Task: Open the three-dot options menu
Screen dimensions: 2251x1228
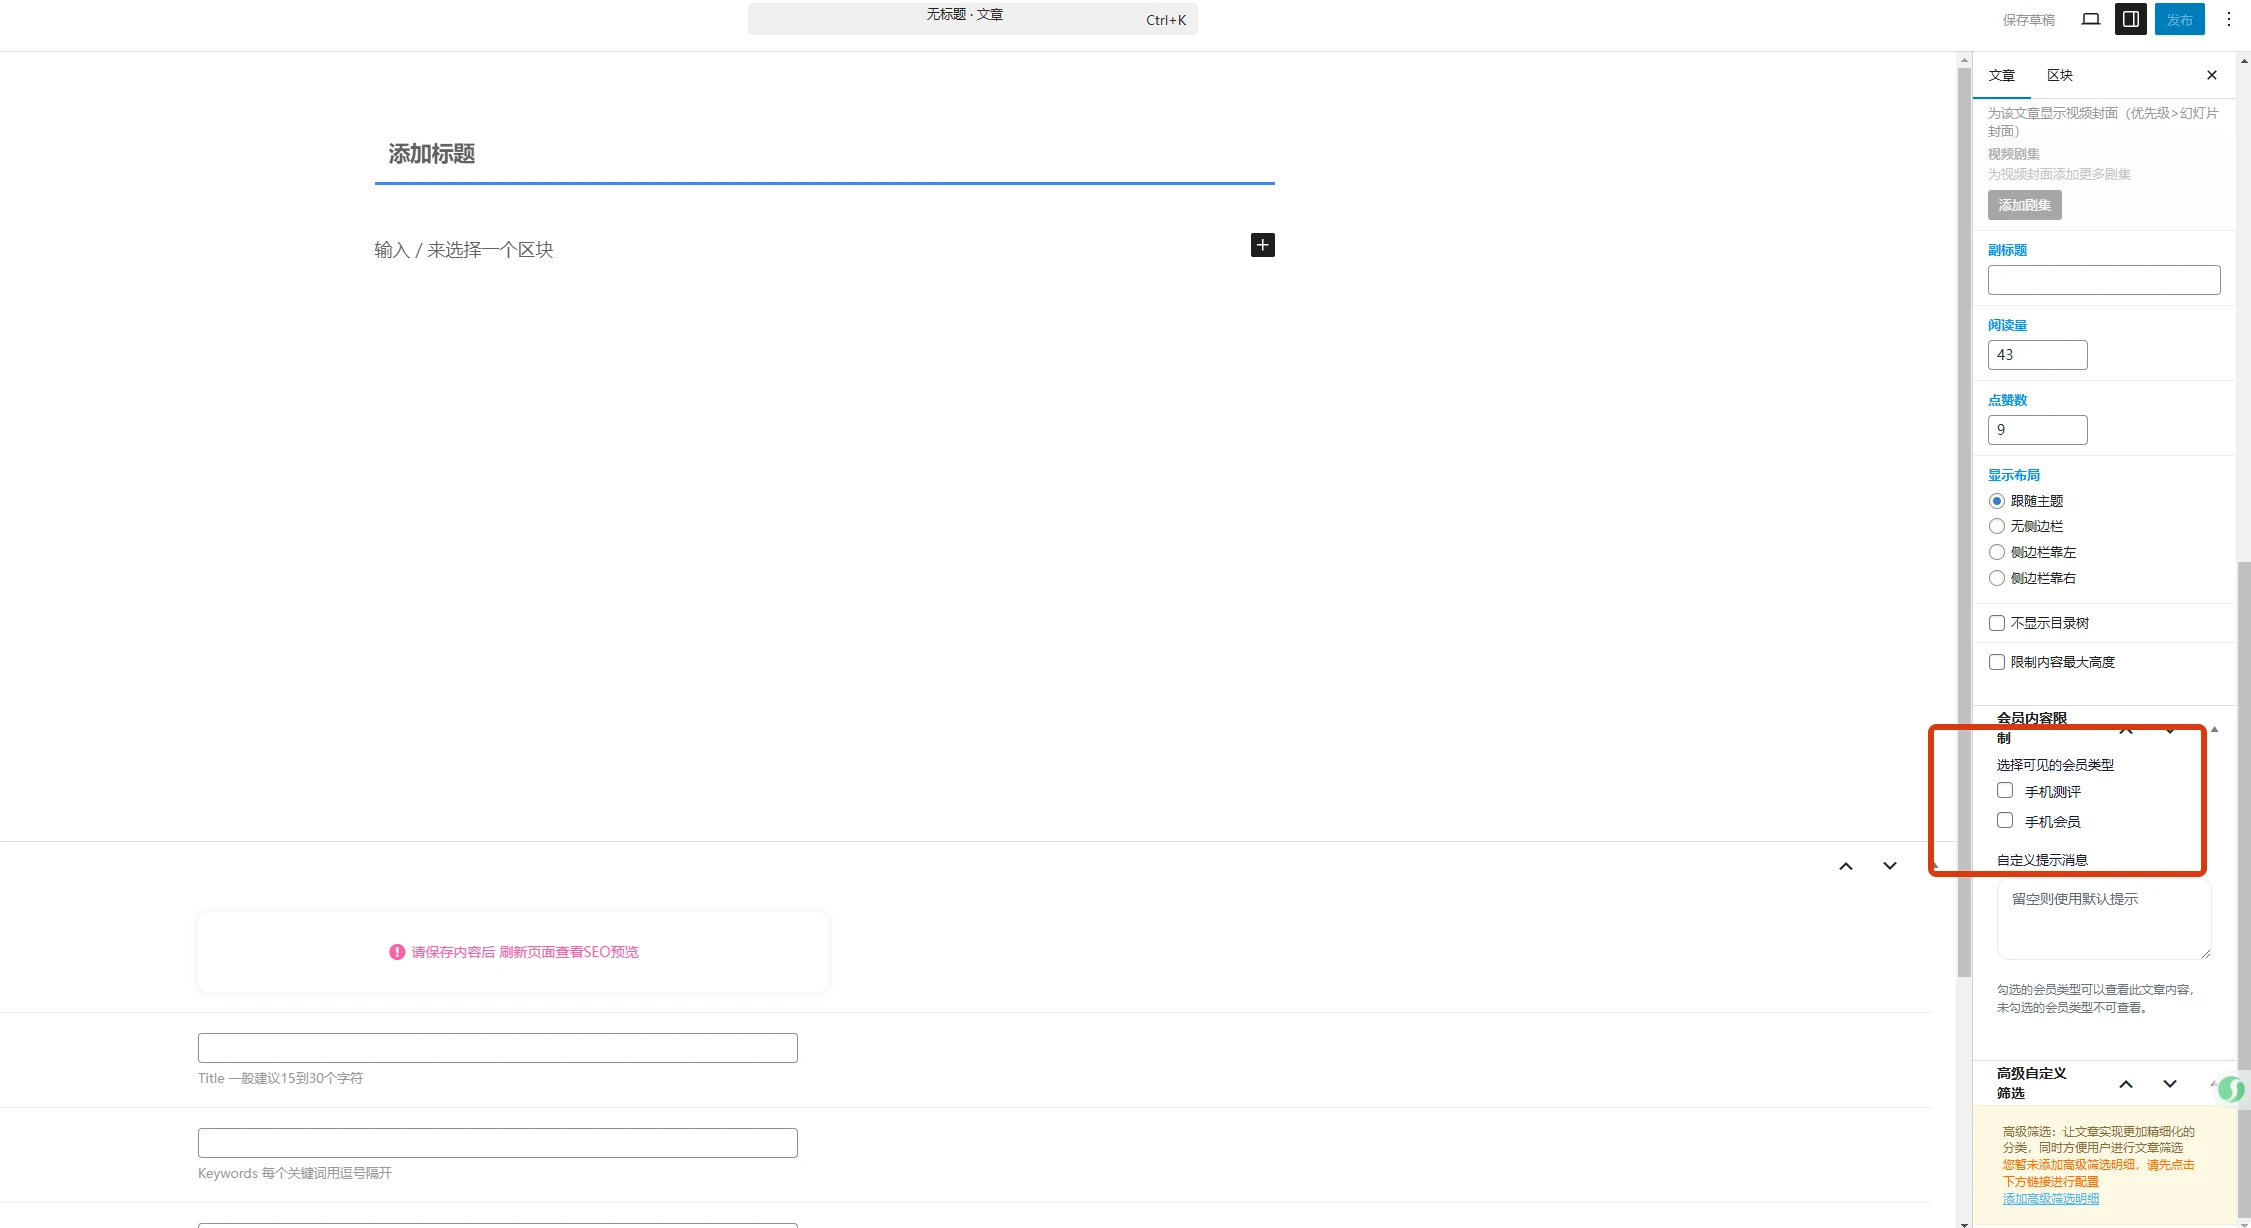Action: (2228, 19)
